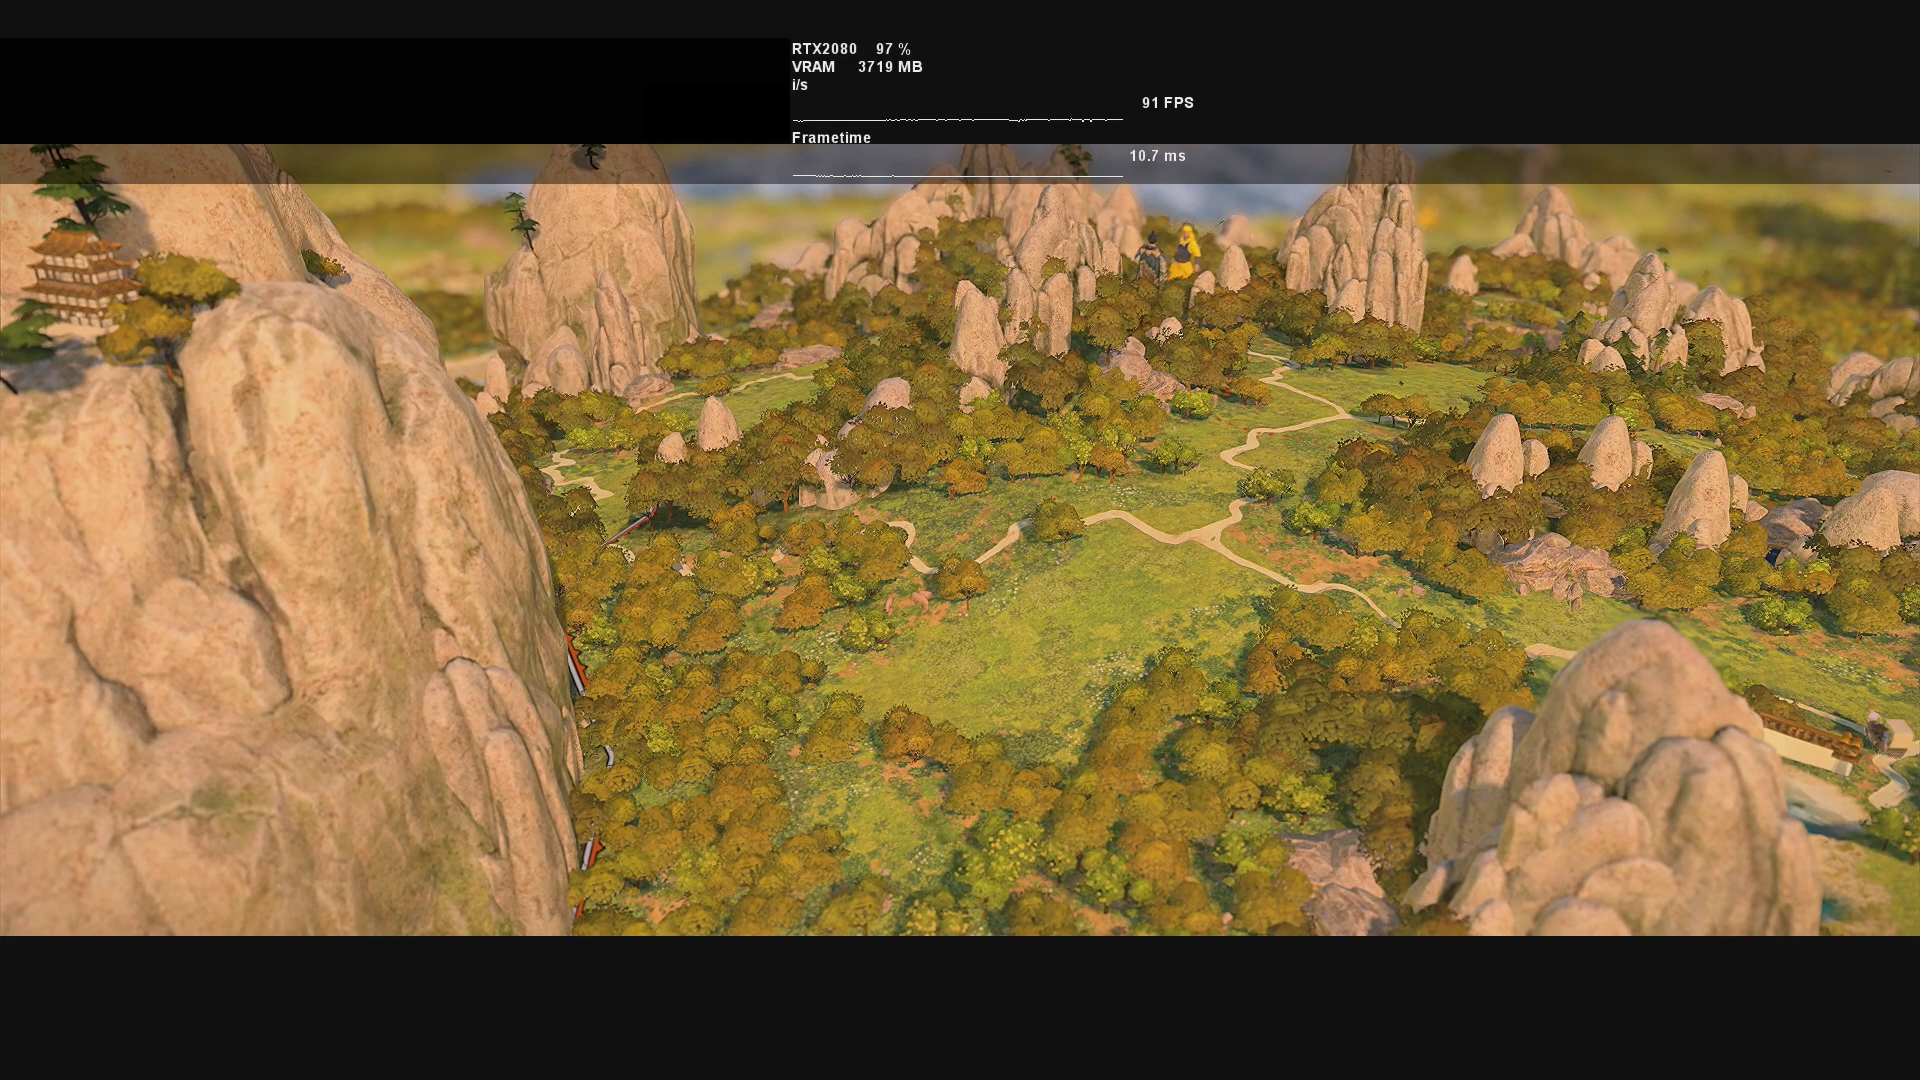Select the yellow-robed character on the hill
The height and width of the screenshot is (1080, 1920).
[x=1184, y=252]
